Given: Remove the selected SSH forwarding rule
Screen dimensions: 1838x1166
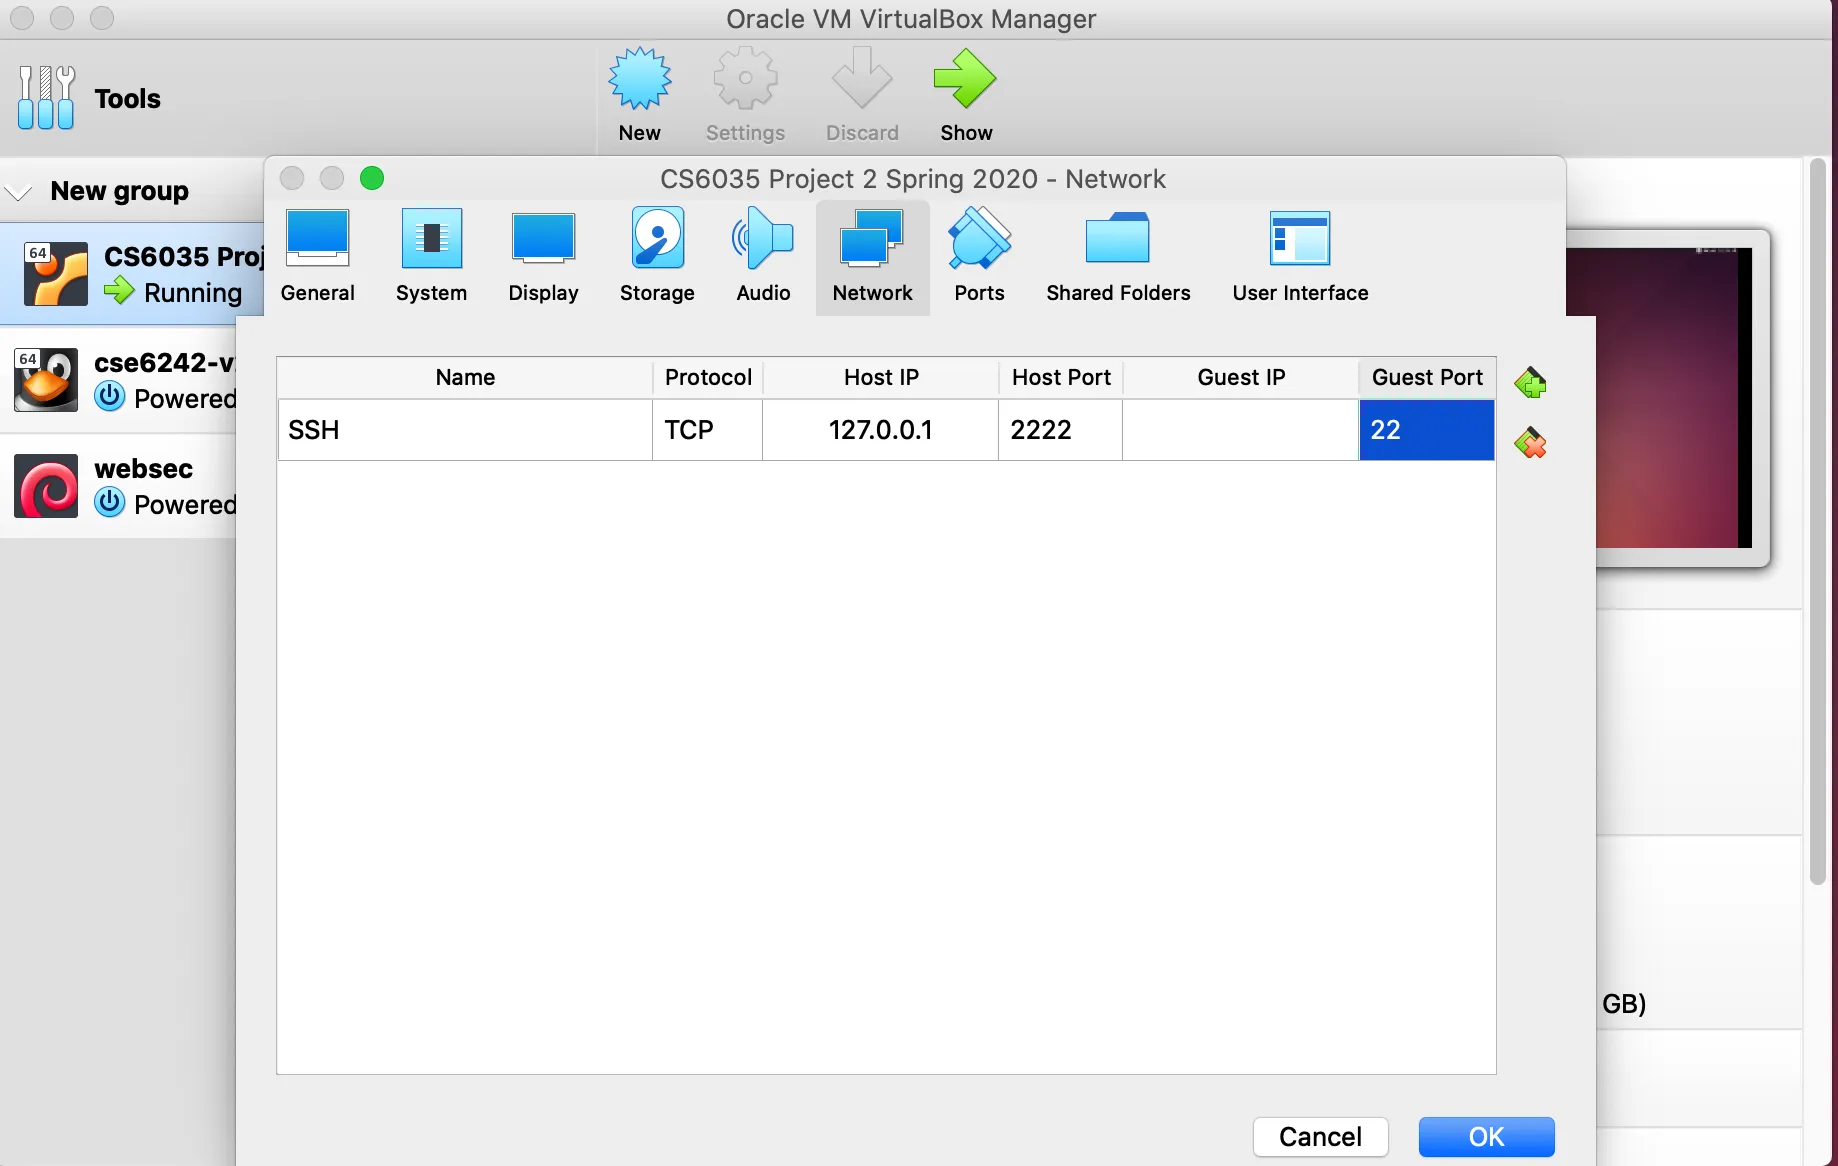Looking at the screenshot, I should (1530, 443).
